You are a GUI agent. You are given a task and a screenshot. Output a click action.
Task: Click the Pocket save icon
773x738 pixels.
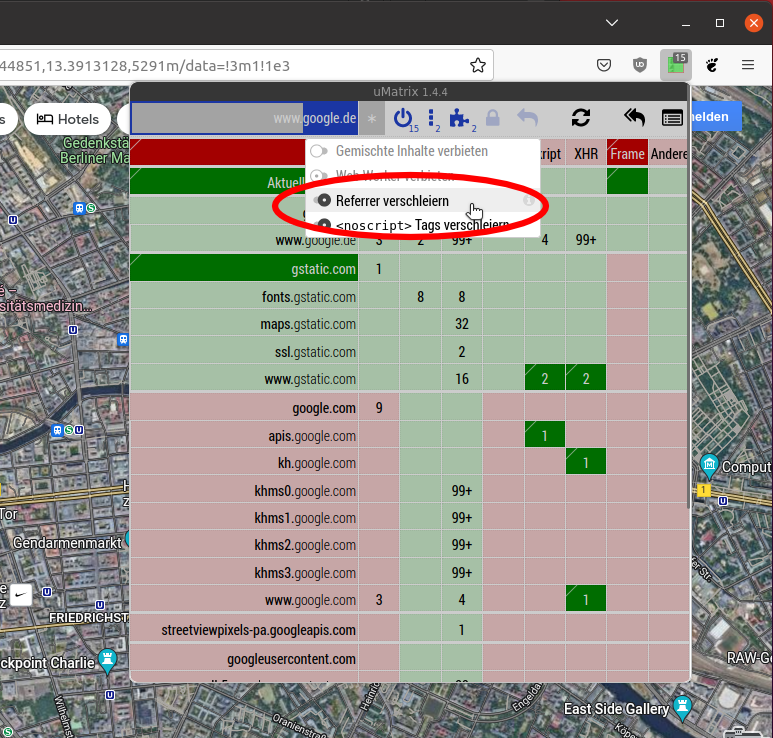pos(604,65)
